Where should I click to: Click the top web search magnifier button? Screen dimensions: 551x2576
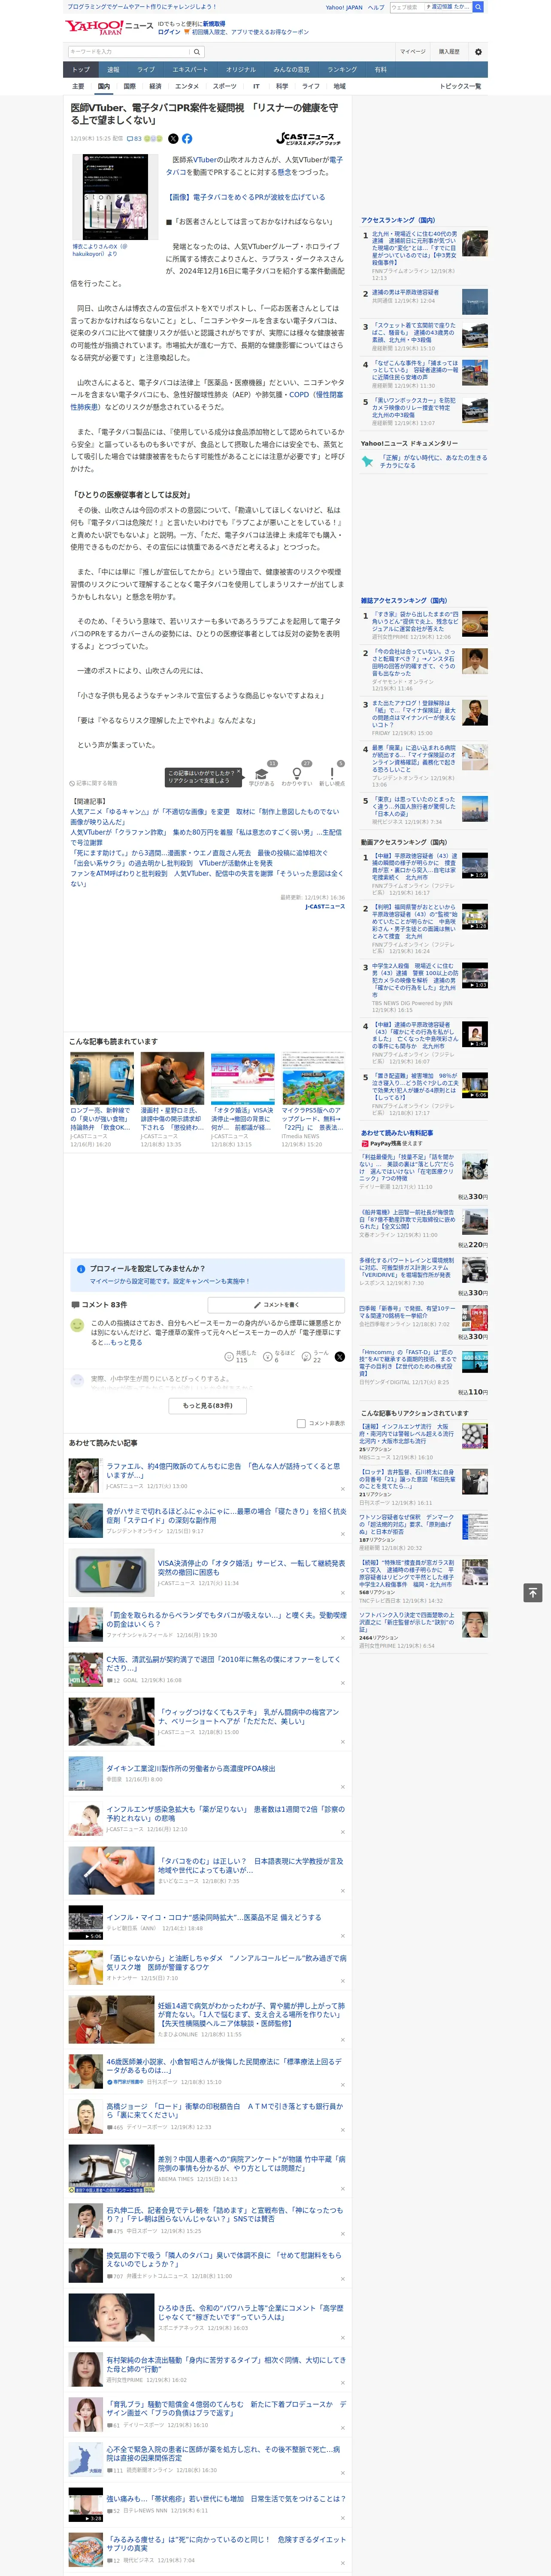tap(478, 7)
